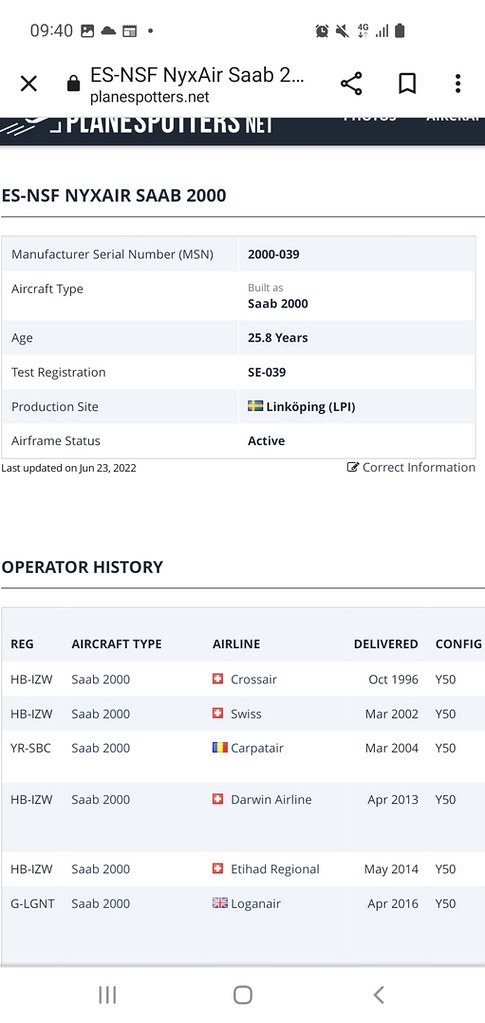Tap the lock icon for site security
The height and width of the screenshot is (1023, 485).
click(x=73, y=84)
